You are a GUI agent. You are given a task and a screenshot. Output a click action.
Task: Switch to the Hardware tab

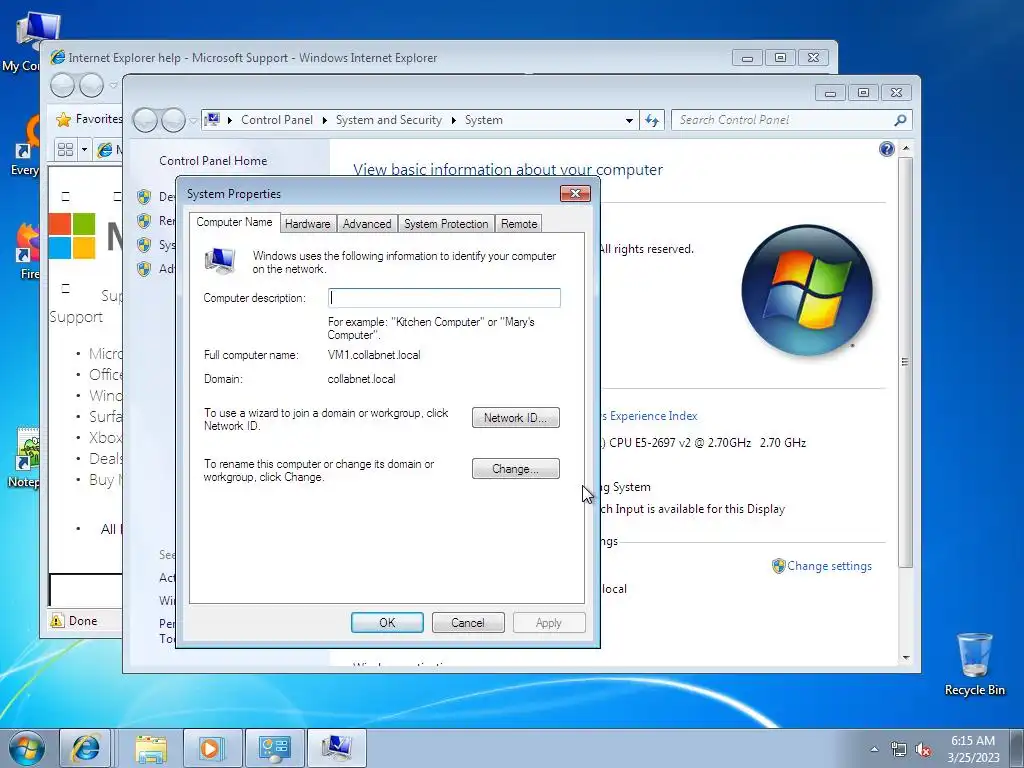tap(308, 224)
